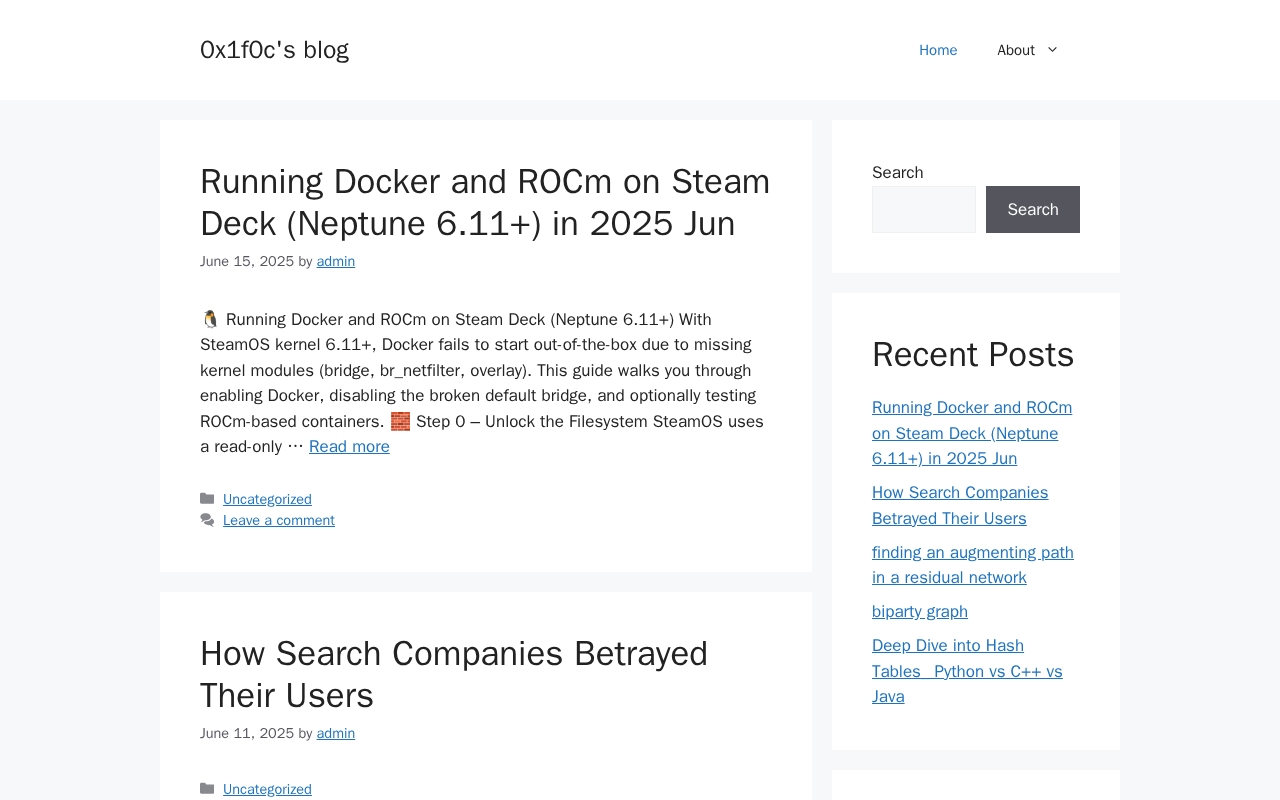This screenshot has height=800, width=1280.
Task: Leave a comment on the Docker post
Action: click(x=279, y=520)
